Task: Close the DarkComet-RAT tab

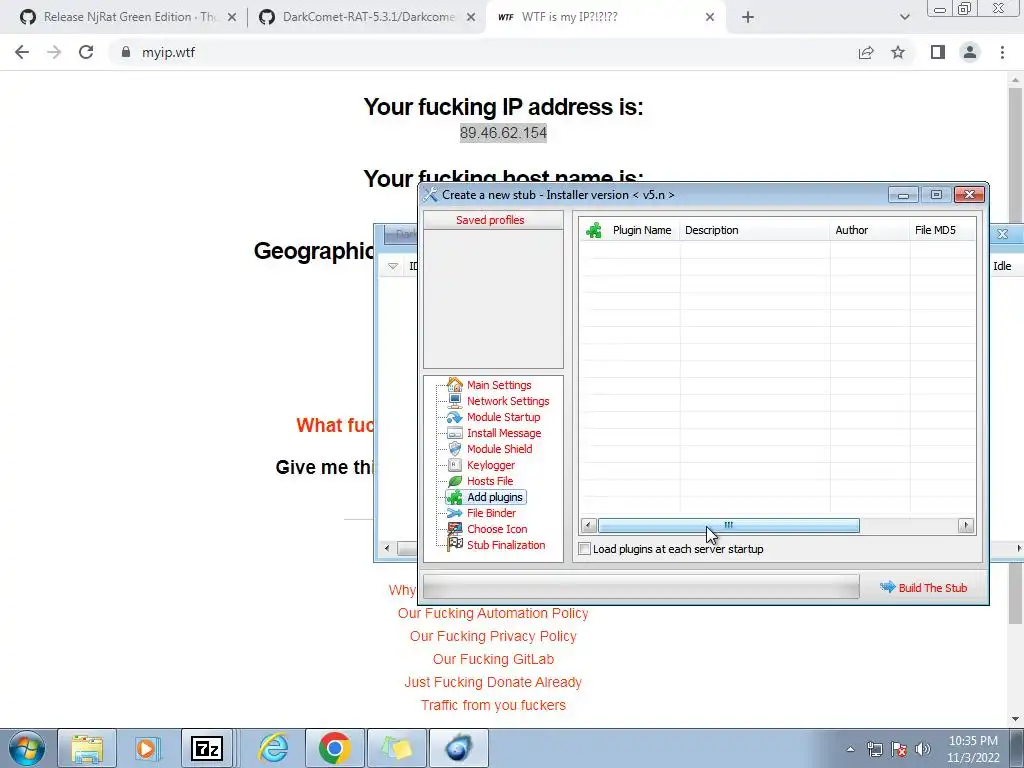Action: 470,17
